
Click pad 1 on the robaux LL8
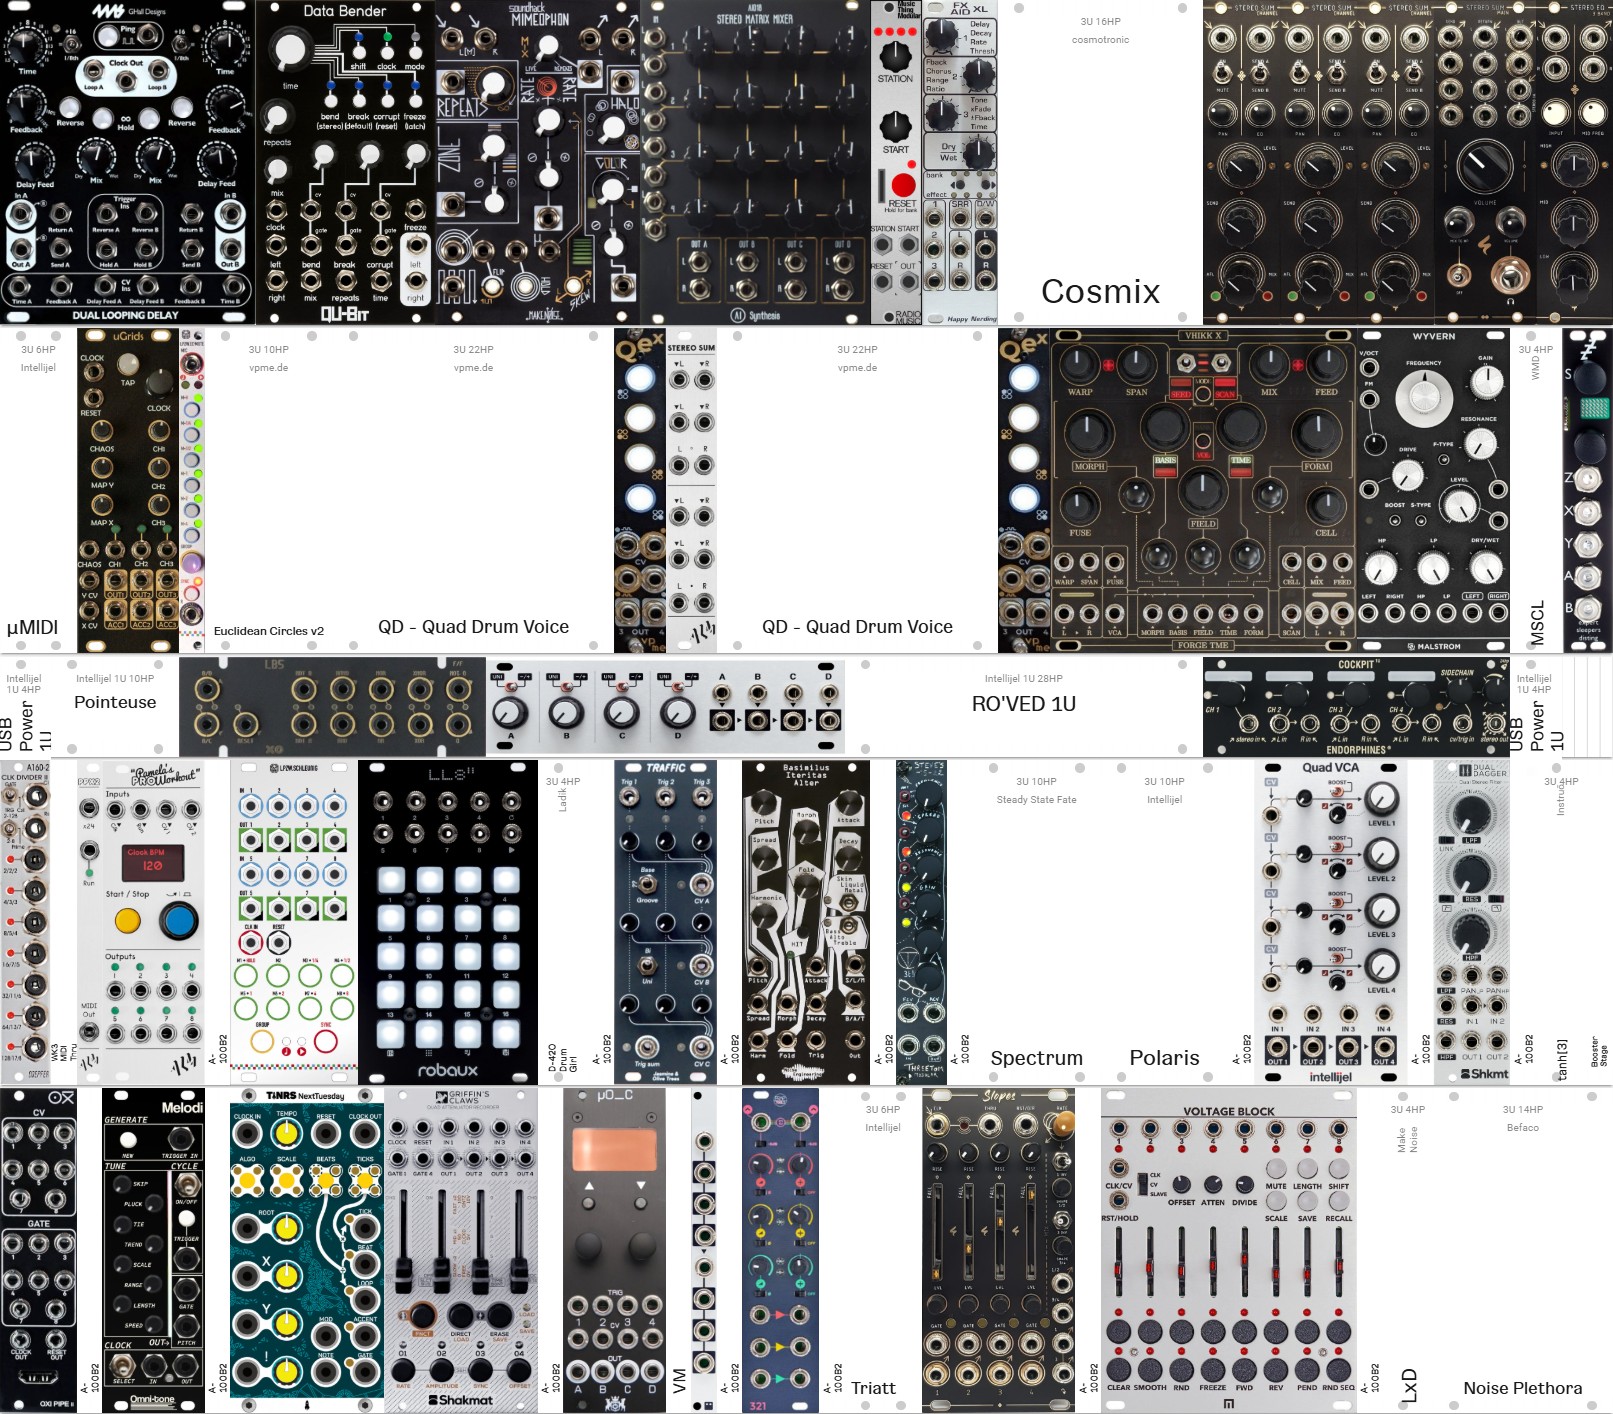[391, 880]
